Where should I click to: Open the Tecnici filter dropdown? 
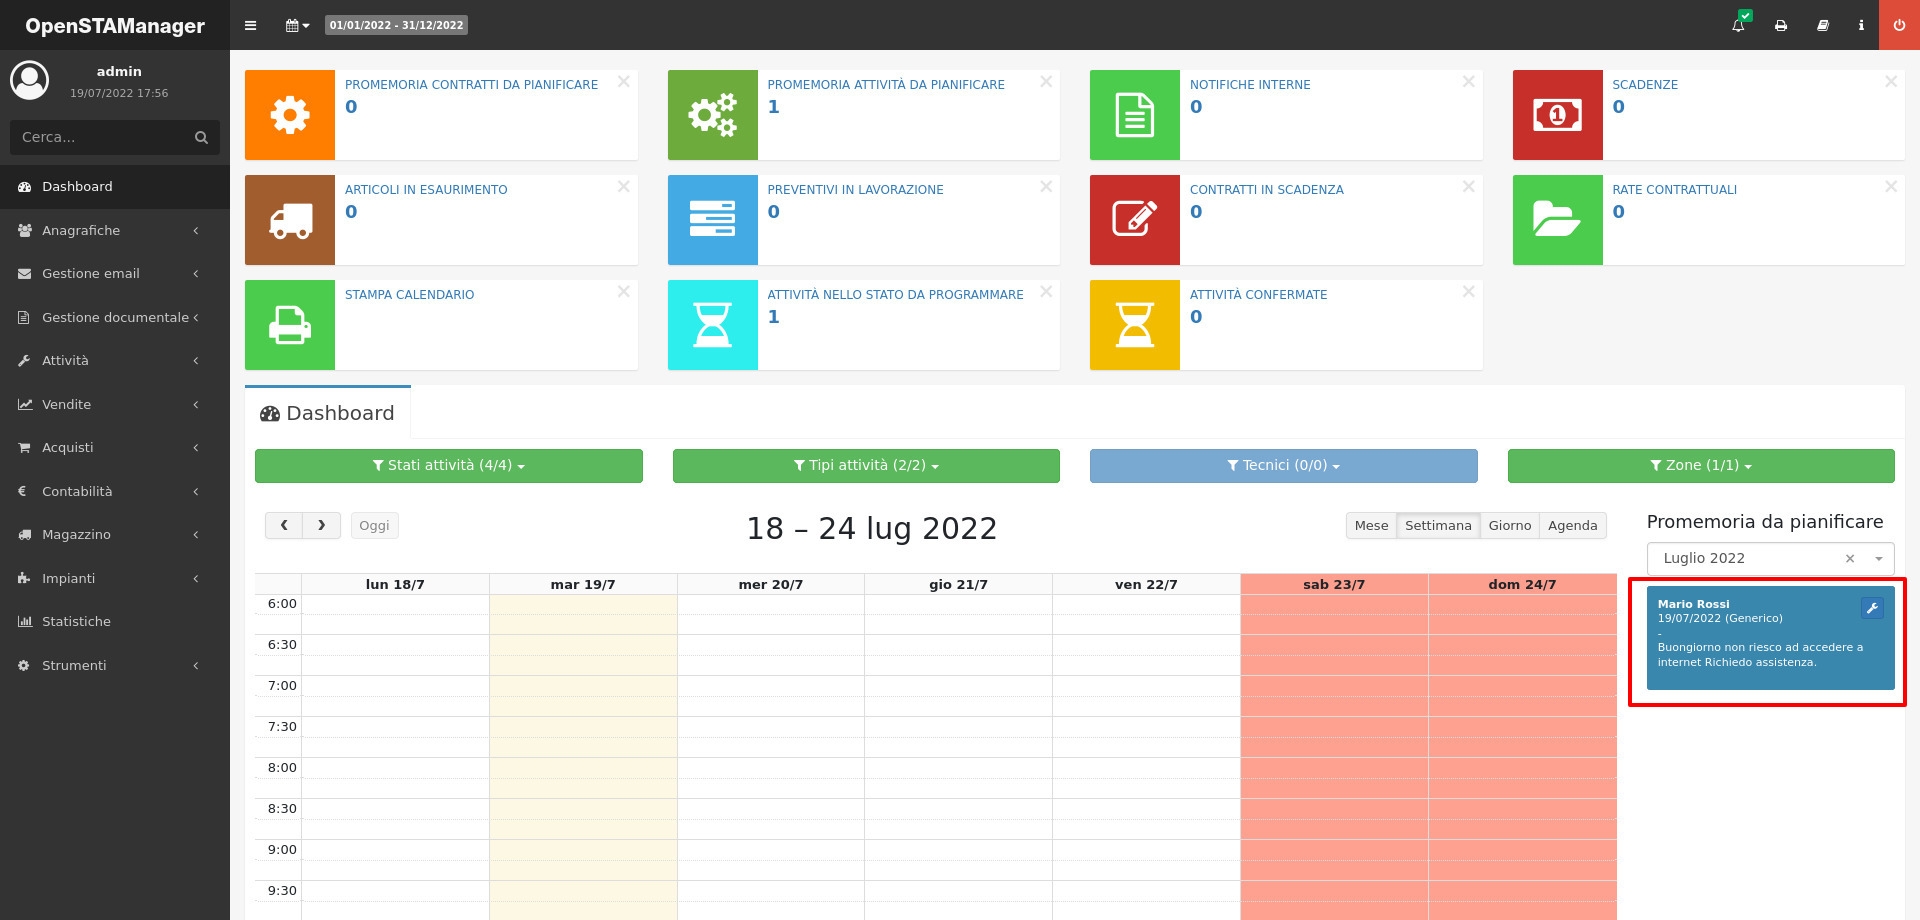point(1283,466)
